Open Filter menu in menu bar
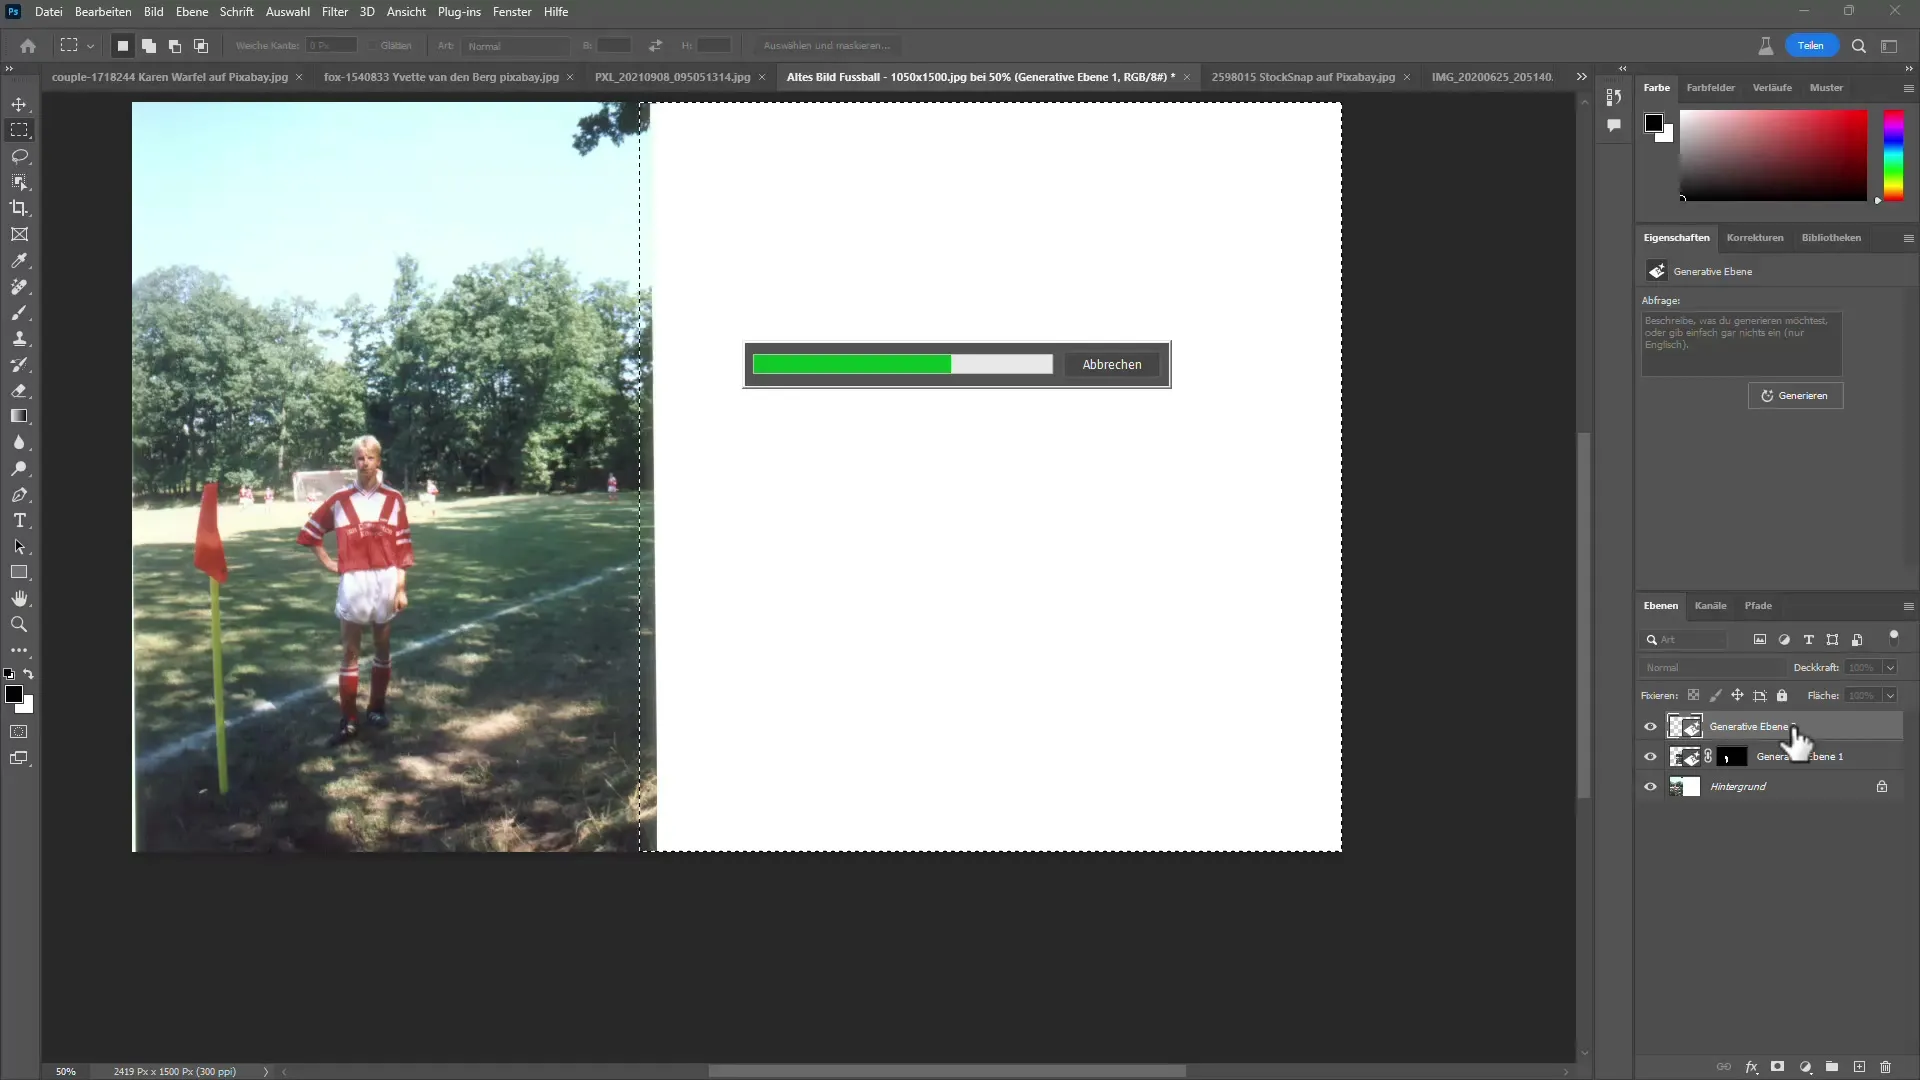 335,12
